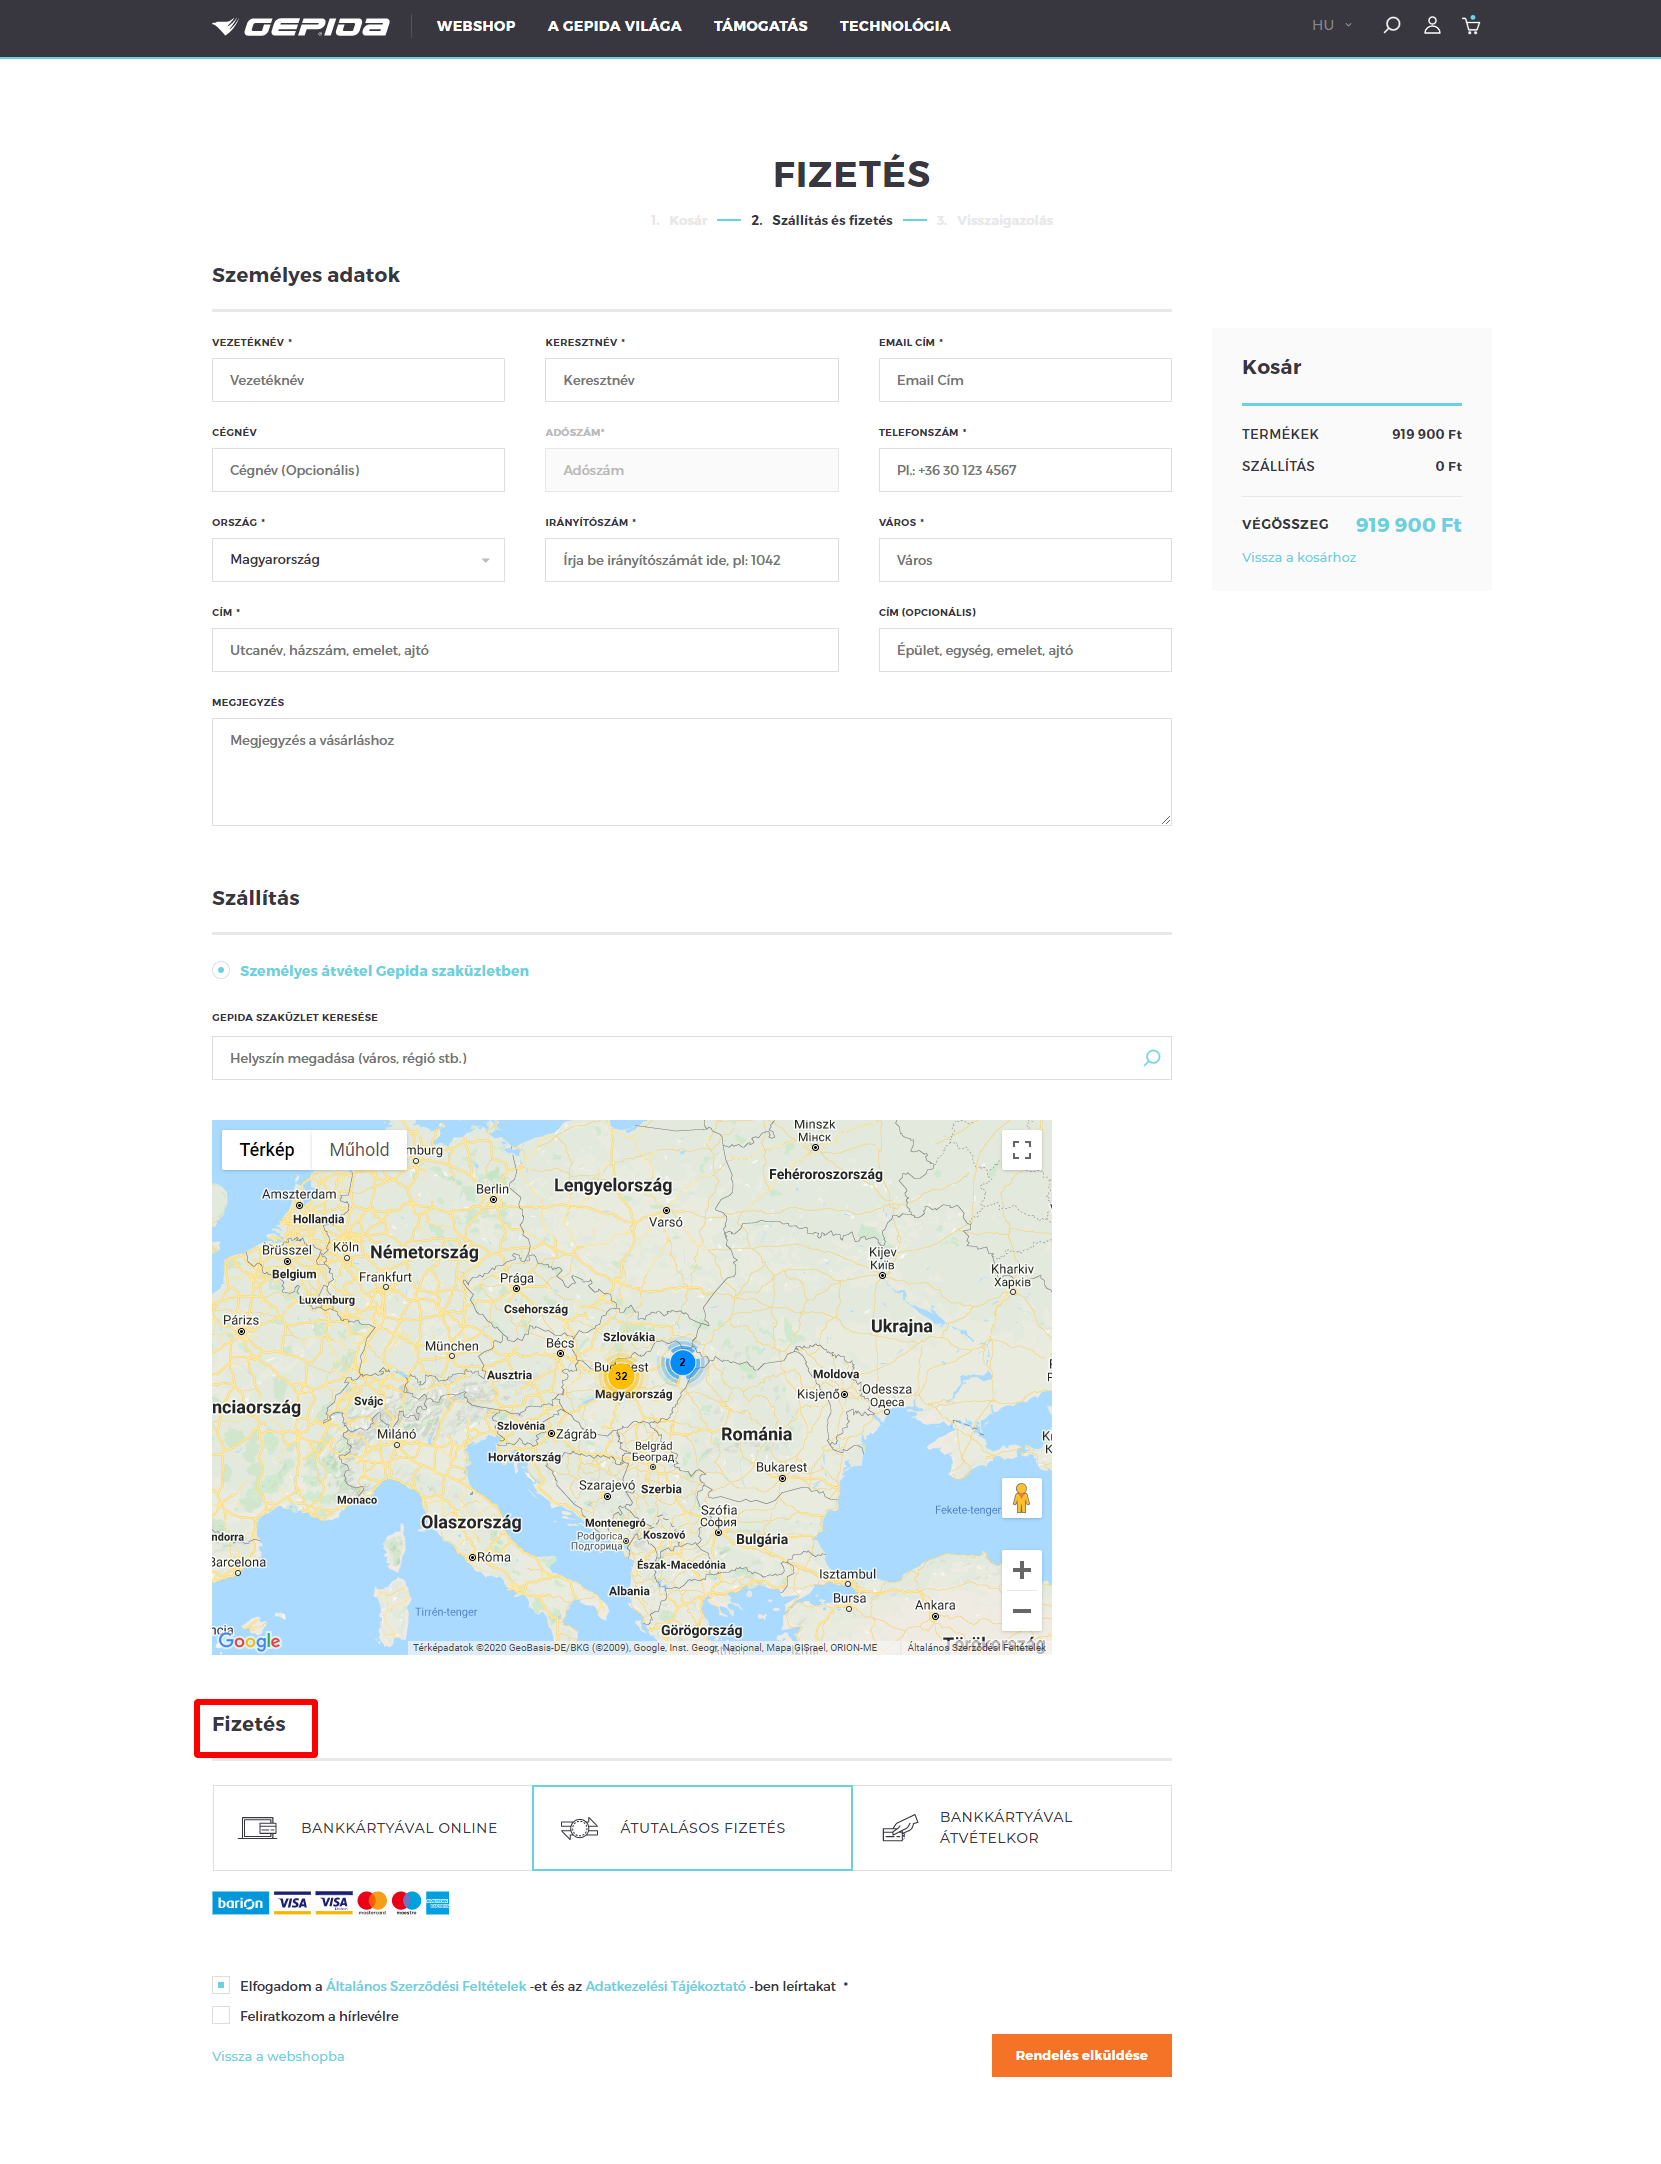This screenshot has height=2164, width=1661.
Task: Focus the Email Cím input field
Action: [1025, 380]
